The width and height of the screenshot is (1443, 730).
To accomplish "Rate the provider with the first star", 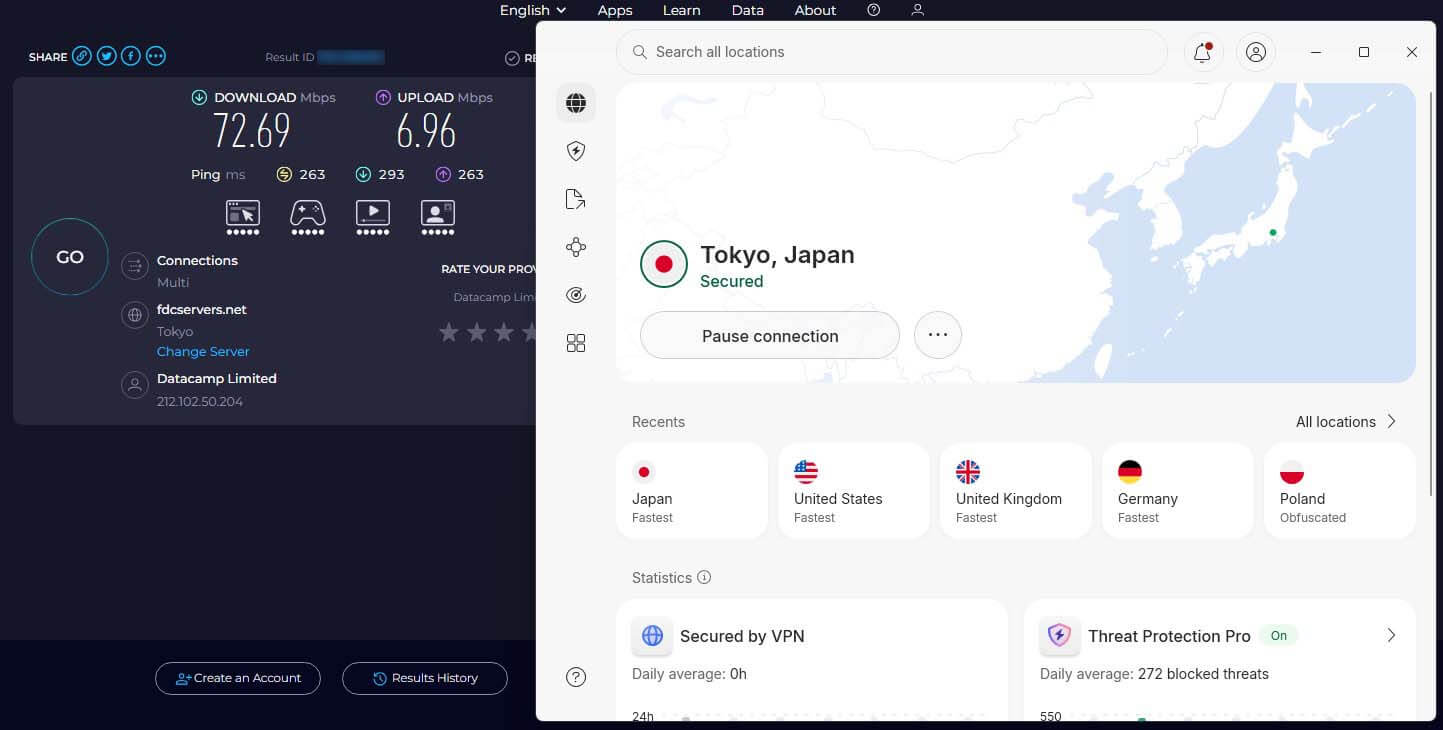I will pyautogui.click(x=449, y=332).
